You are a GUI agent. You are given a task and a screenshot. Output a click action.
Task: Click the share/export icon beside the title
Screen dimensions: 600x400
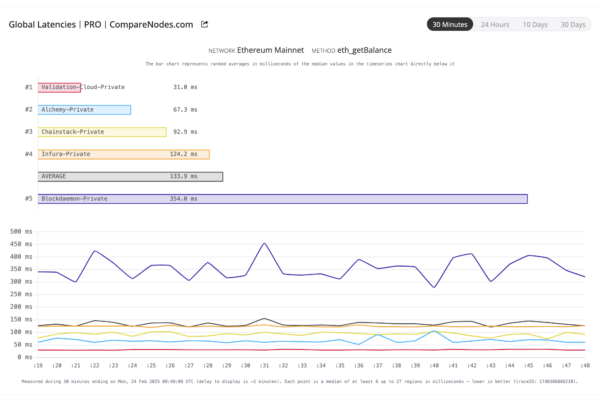point(205,24)
